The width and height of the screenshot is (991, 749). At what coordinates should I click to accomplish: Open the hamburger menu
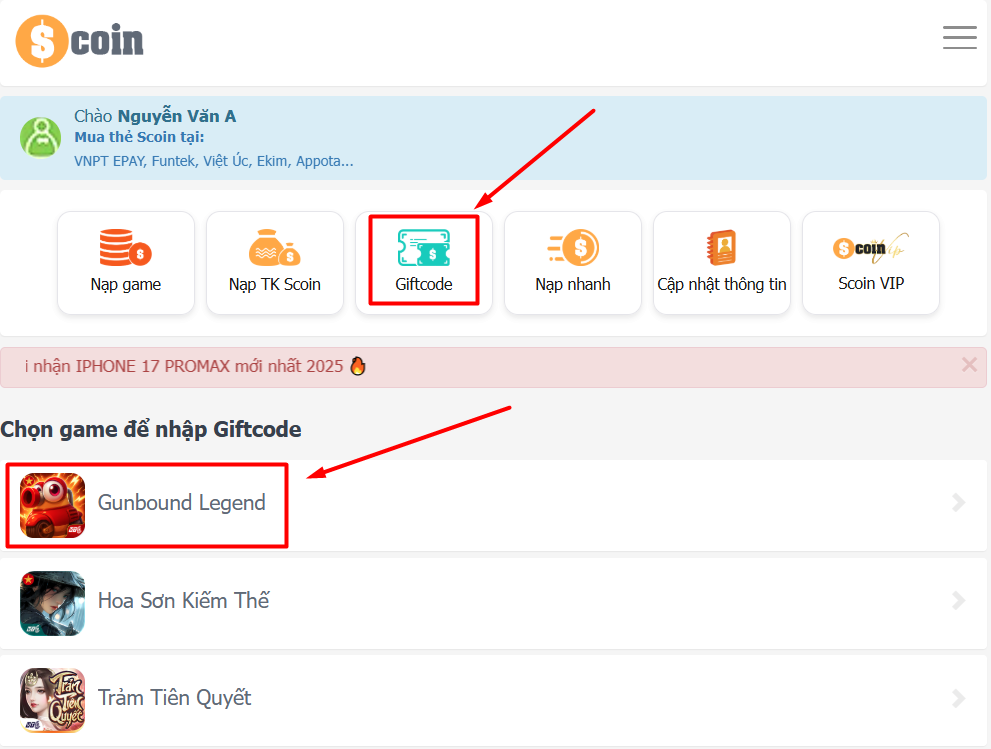click(x=959, y=38)
